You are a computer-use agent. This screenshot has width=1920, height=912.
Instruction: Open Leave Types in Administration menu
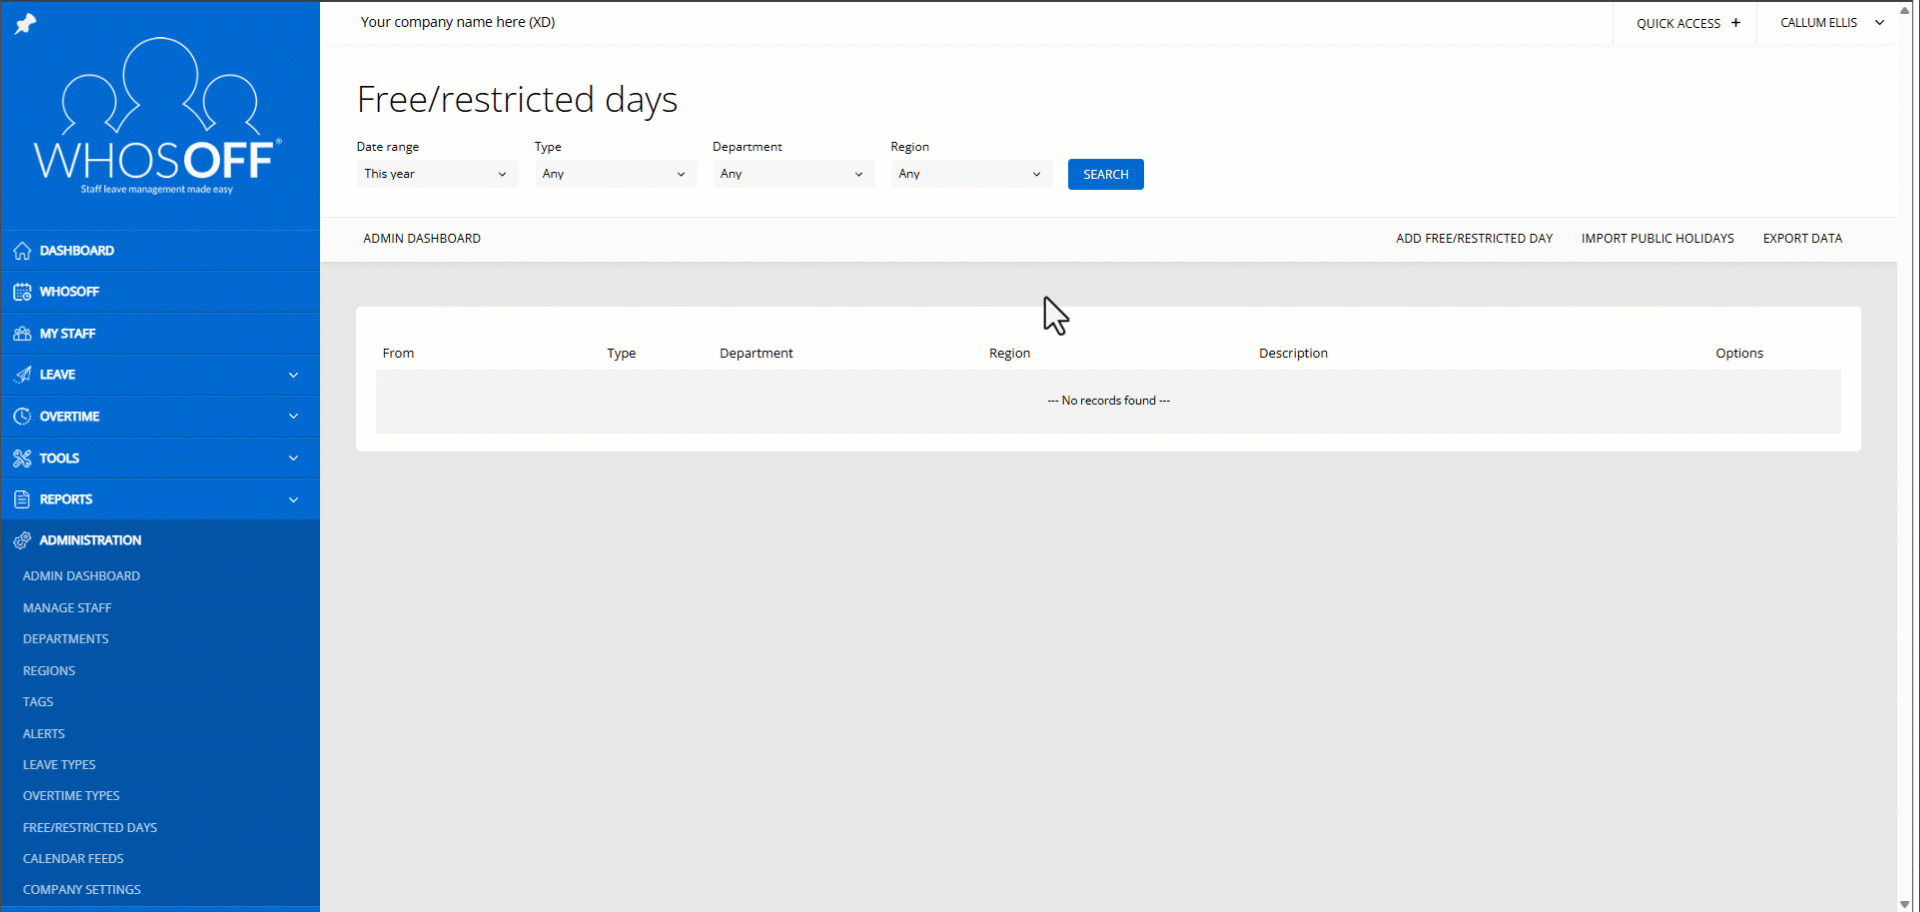point(59,765)
